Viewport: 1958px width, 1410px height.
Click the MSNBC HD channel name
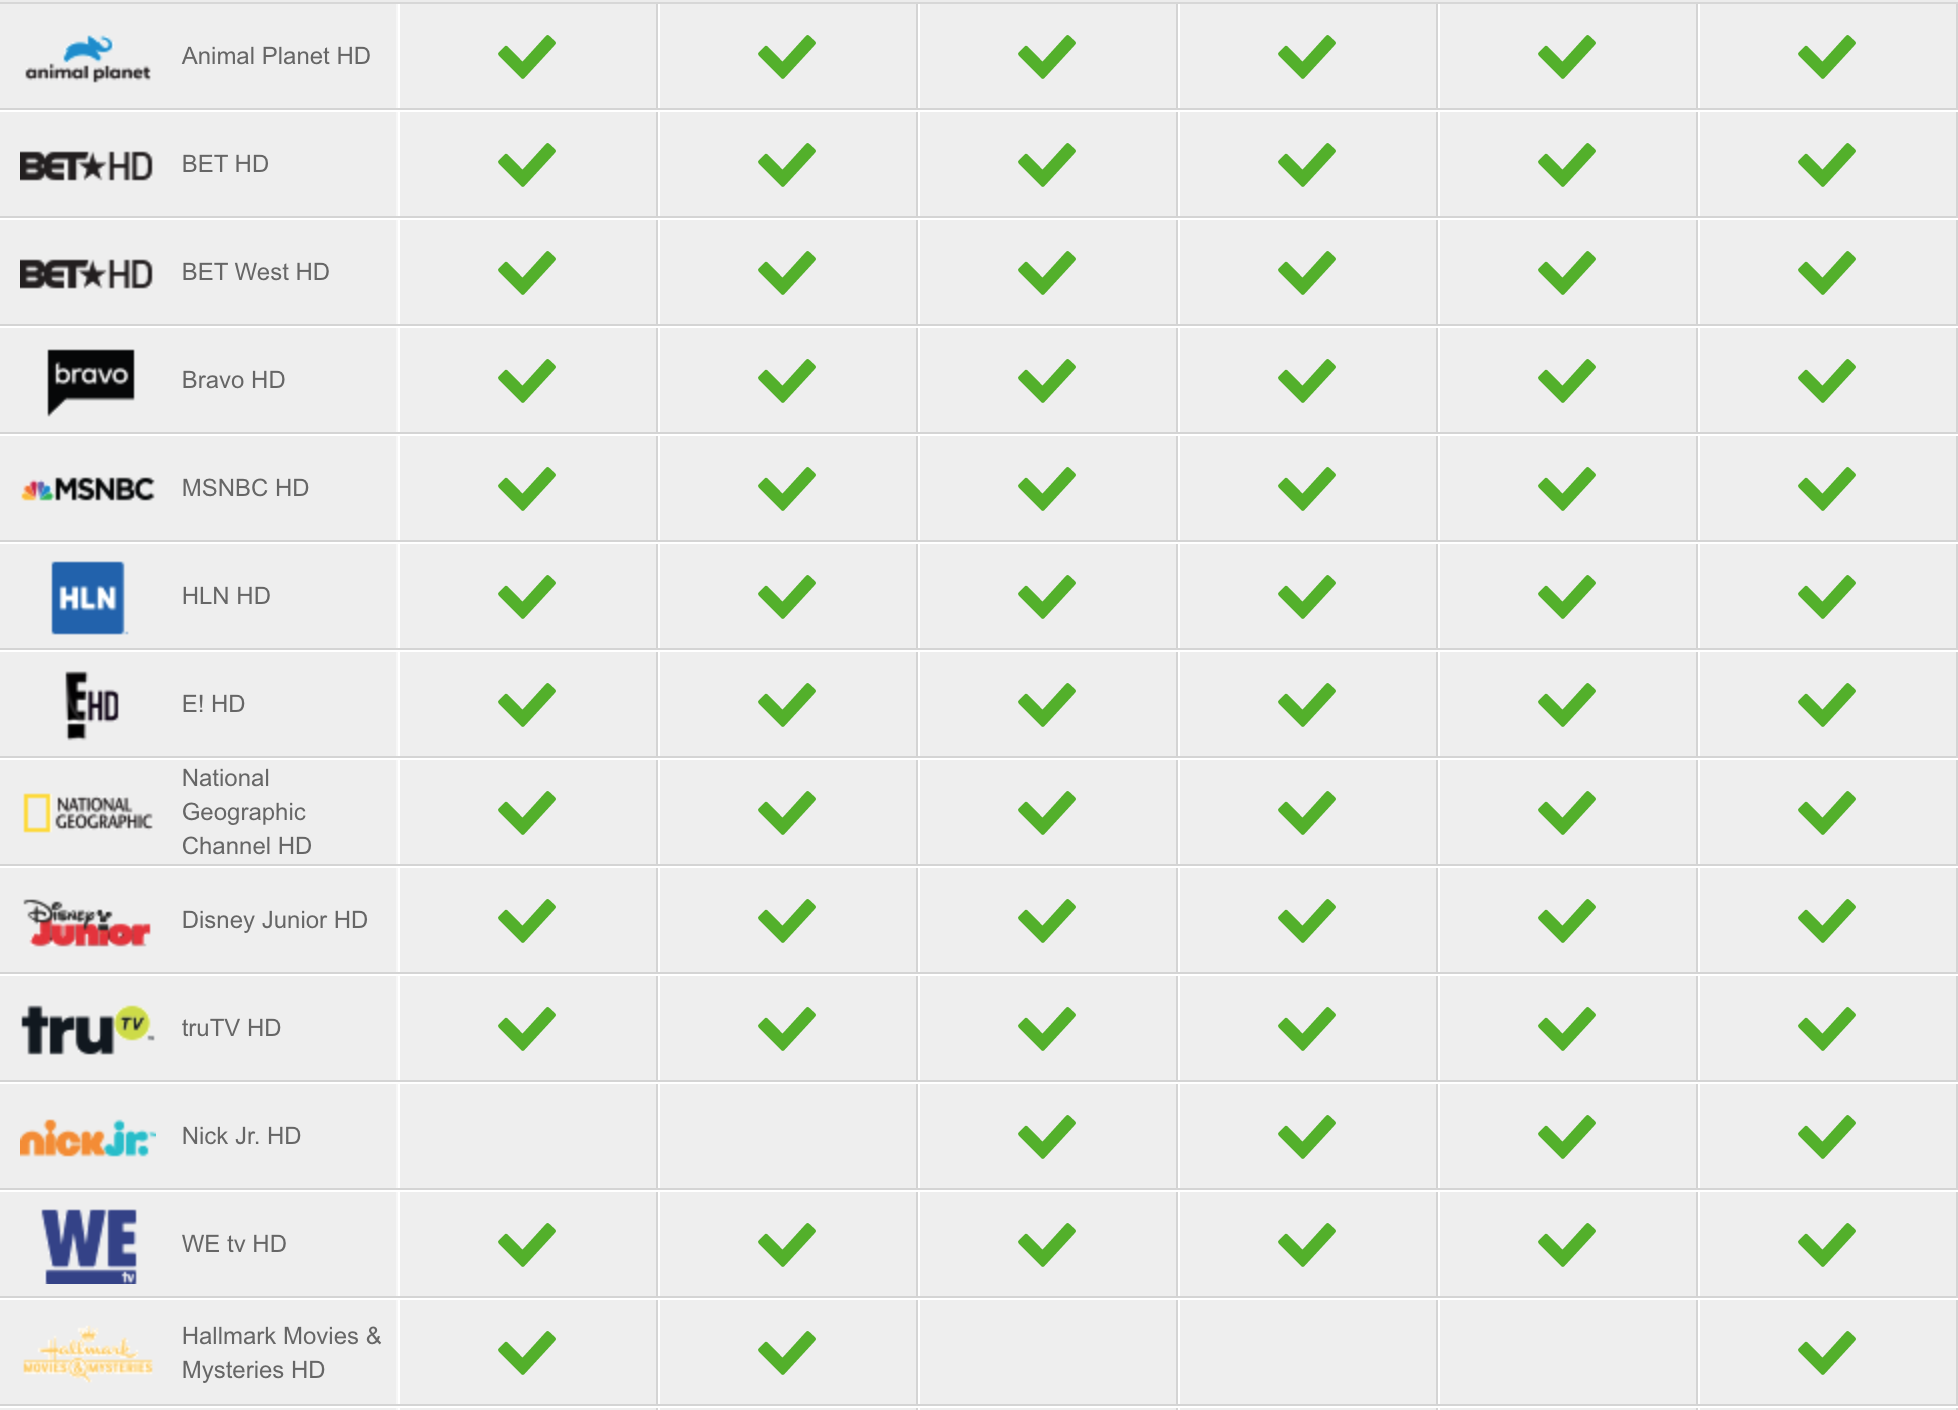pos(245,488)
